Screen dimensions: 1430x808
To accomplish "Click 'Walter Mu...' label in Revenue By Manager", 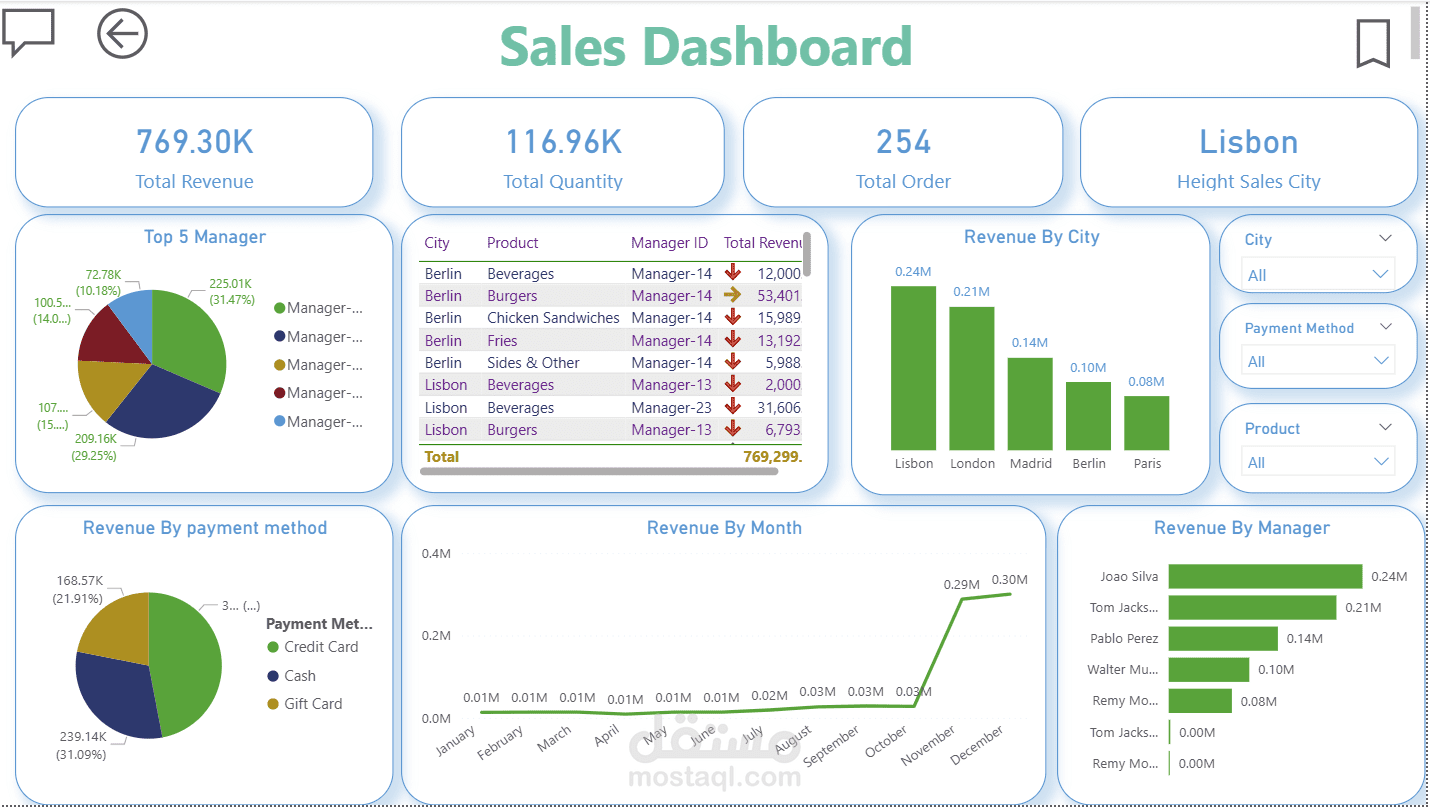I will (1123, 669).
